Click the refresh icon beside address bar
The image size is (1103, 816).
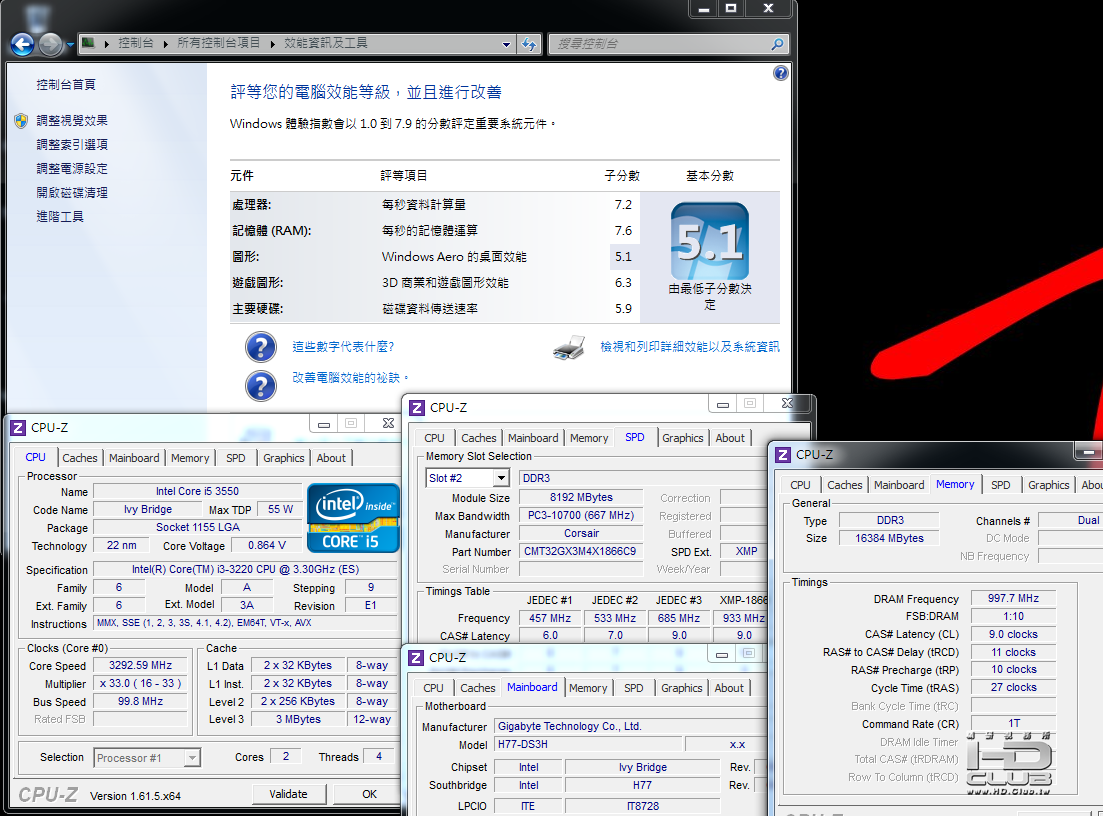pos(529,44)
